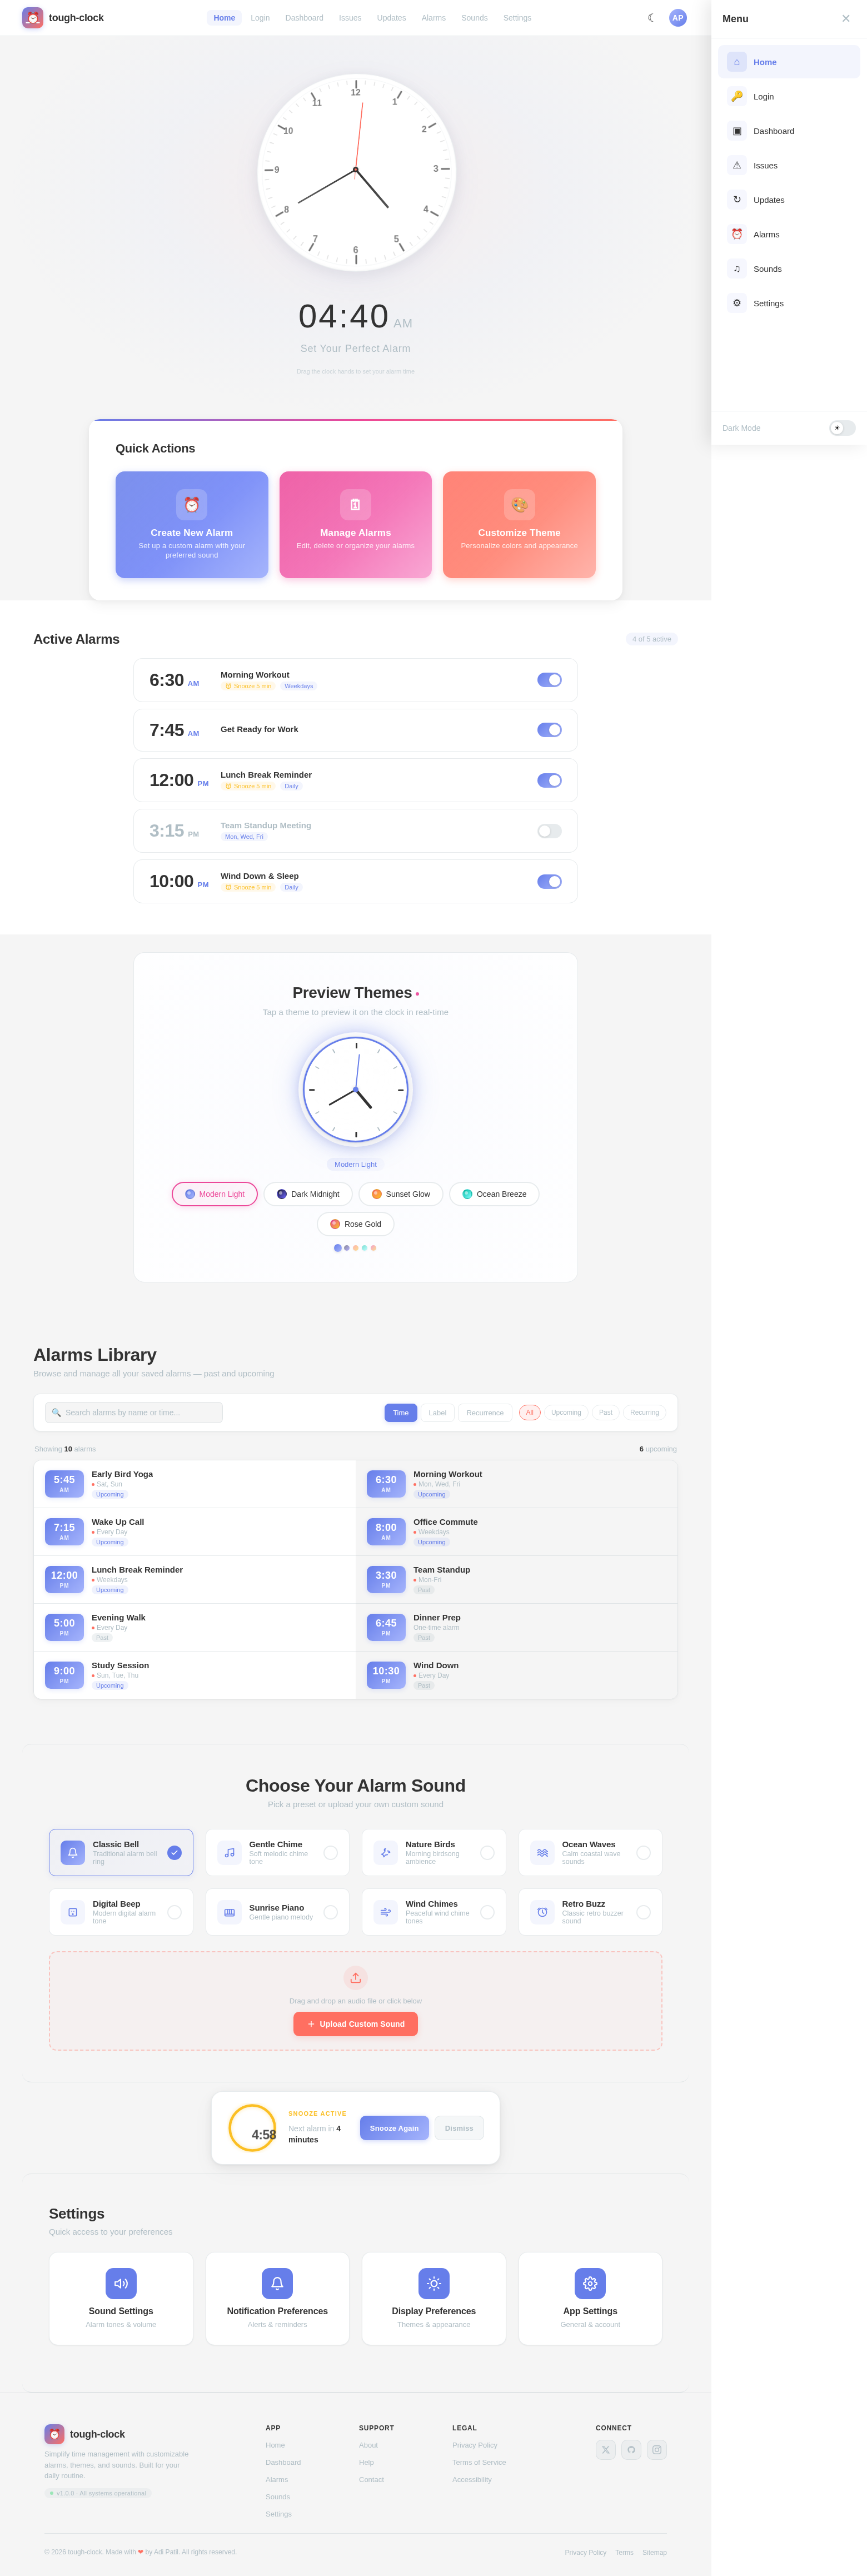The height and width of the screenshot is (2576, 867).
Task: Select the Gentle Chime sound radio
Action: (x=331, y=1853)
